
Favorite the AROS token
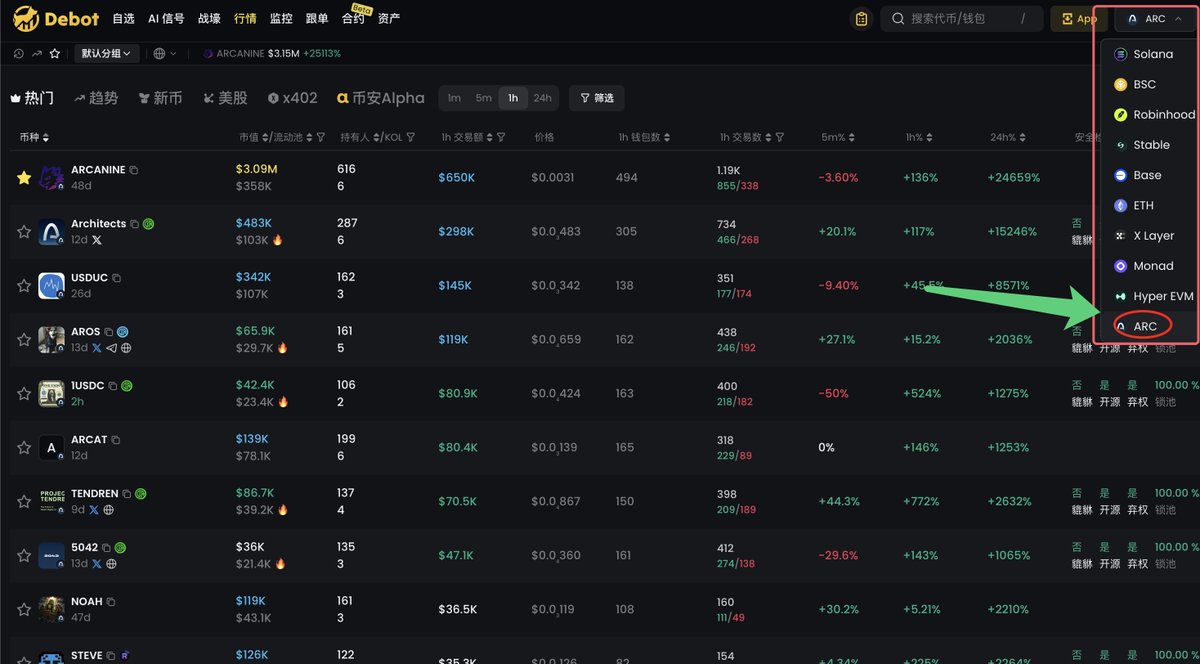pyautogui.click(x=24, y=340)
